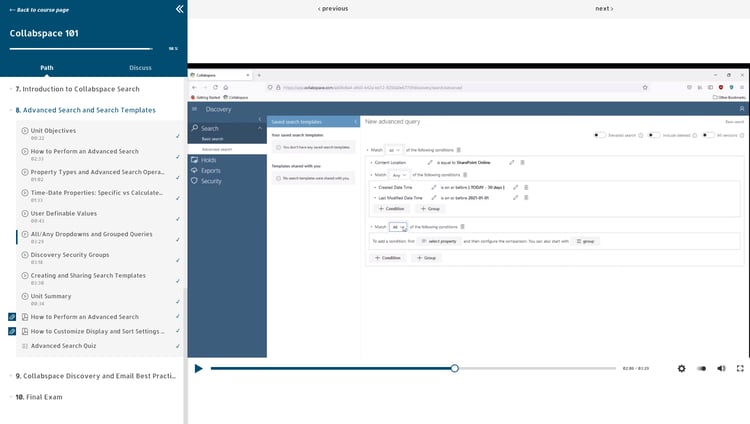
Task: Open the Match Any dropdown
Action: click(400, 174)
